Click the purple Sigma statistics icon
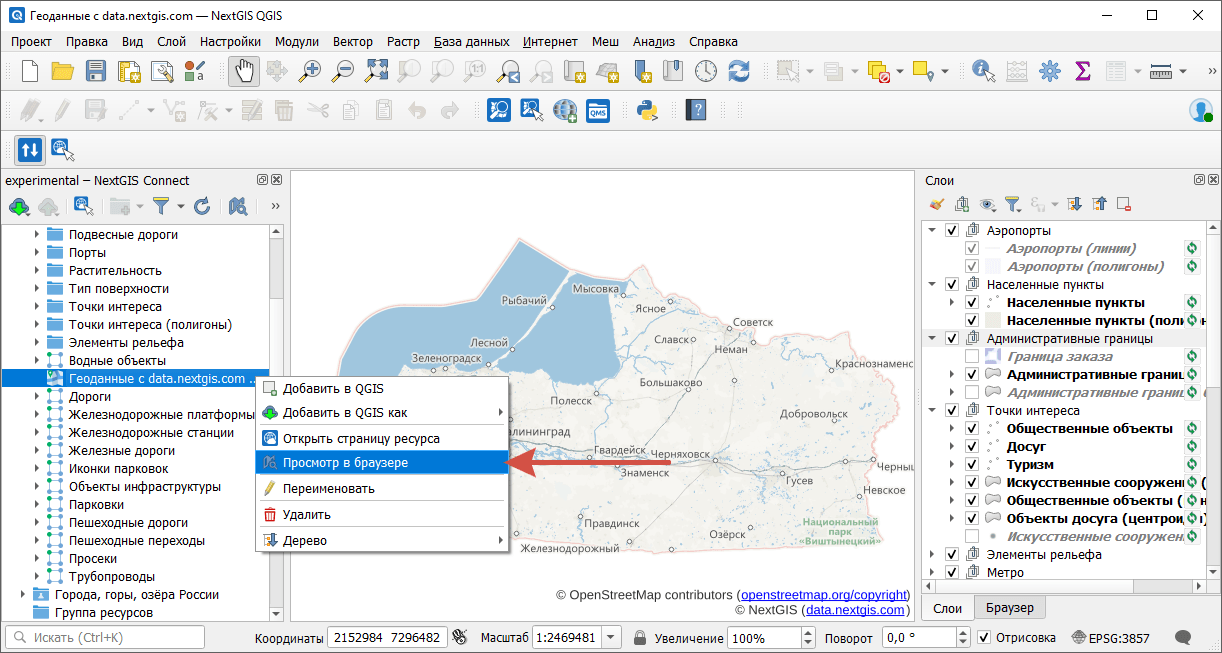The height and width of the screenshot is (653, 1222). [1082, 71]
